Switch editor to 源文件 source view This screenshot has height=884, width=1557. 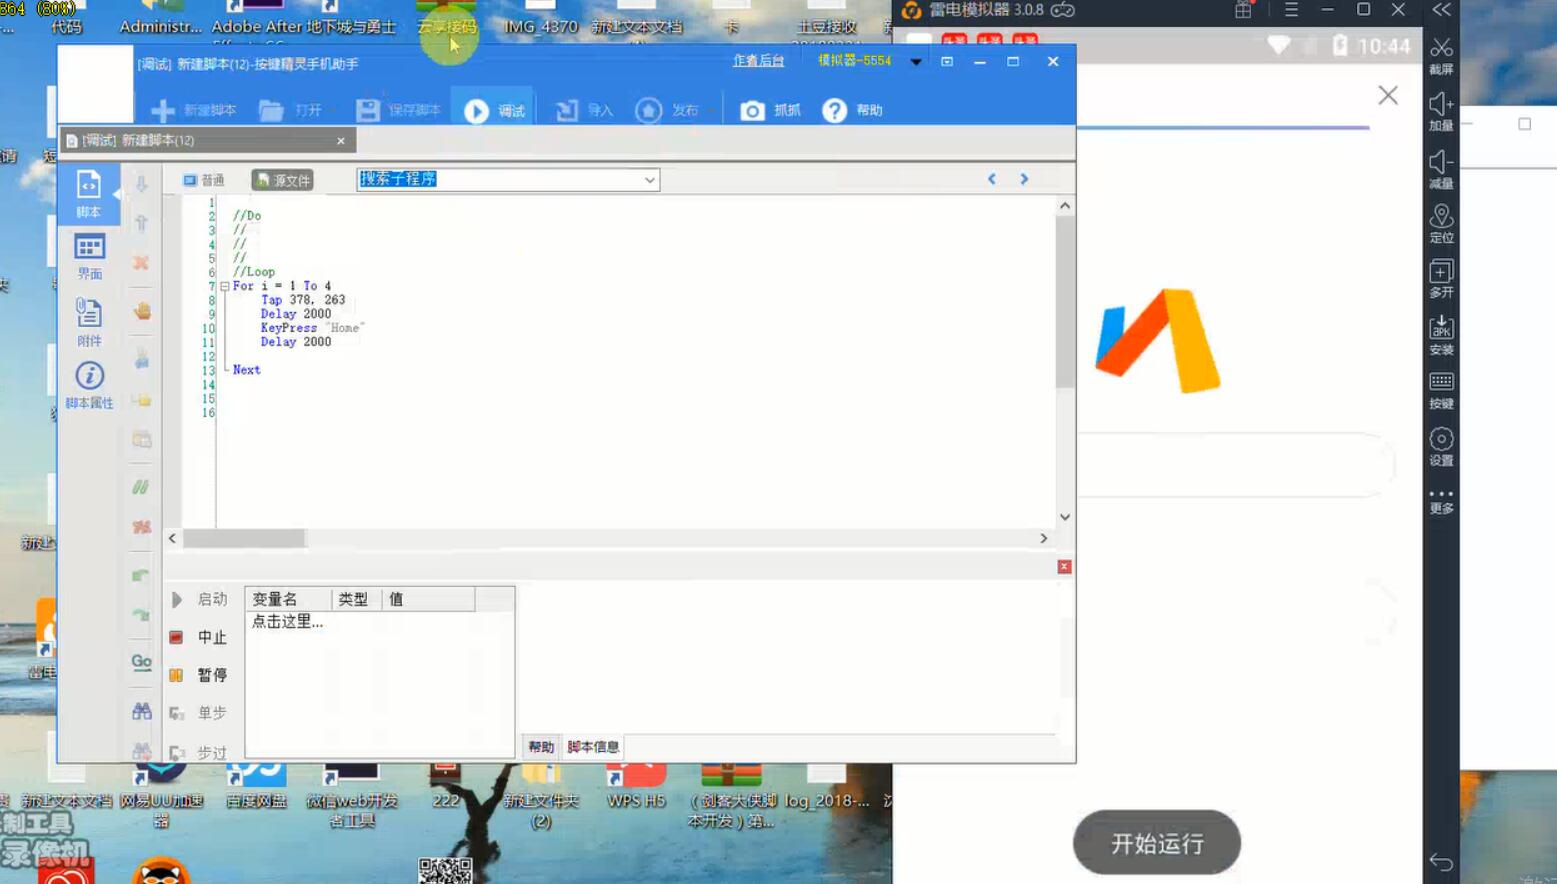(283, 180)
